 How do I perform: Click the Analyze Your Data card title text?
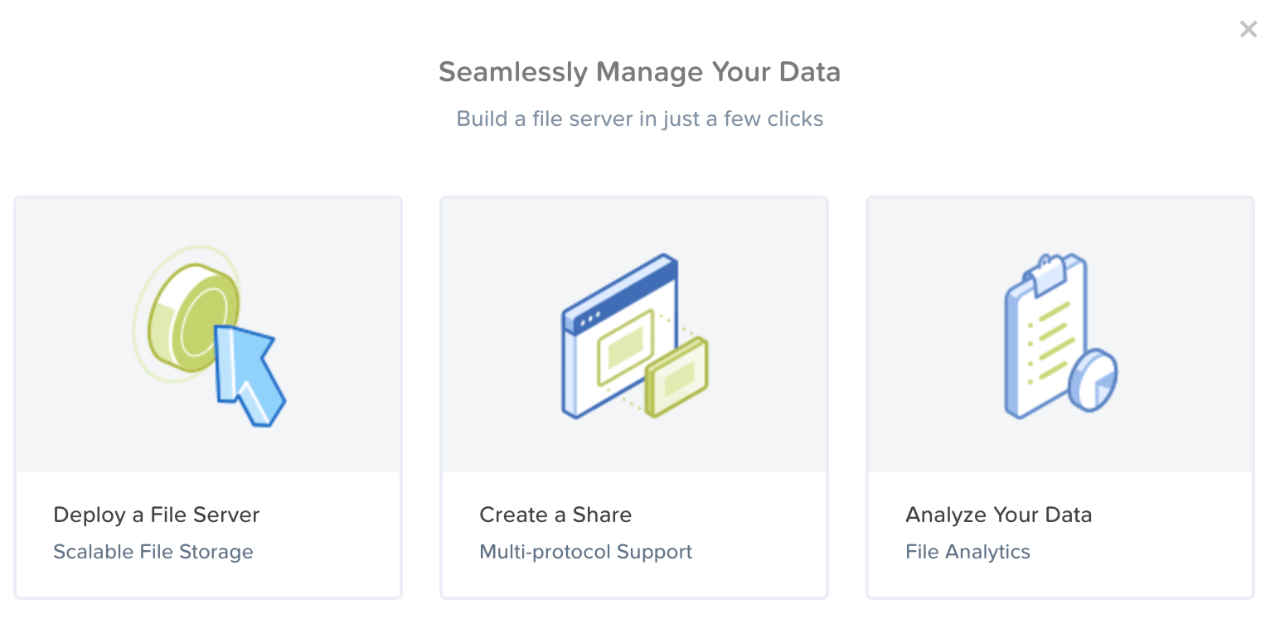(x=999, y=514)
